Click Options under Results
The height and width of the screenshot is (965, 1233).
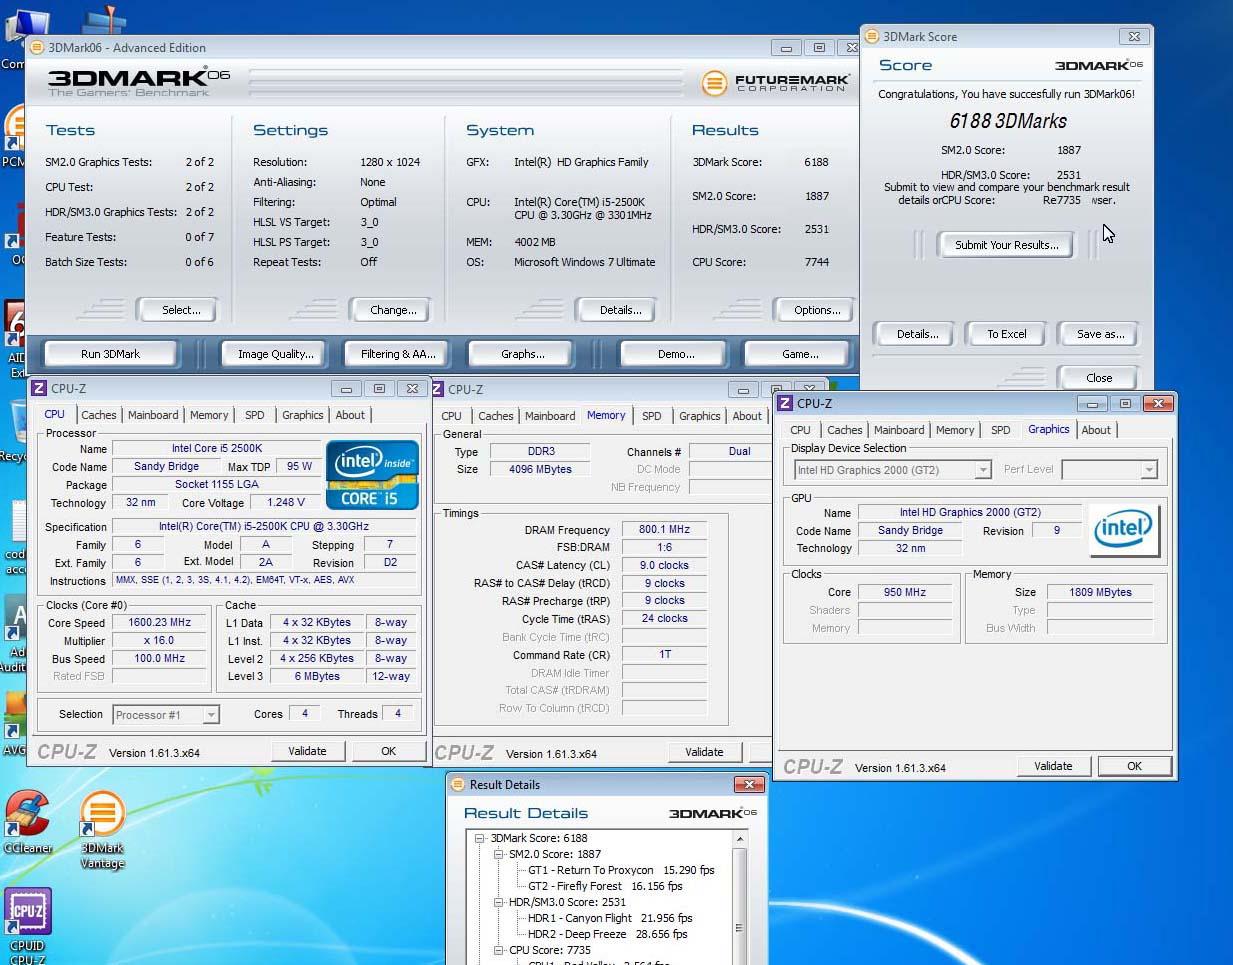[x=817, y=310]
